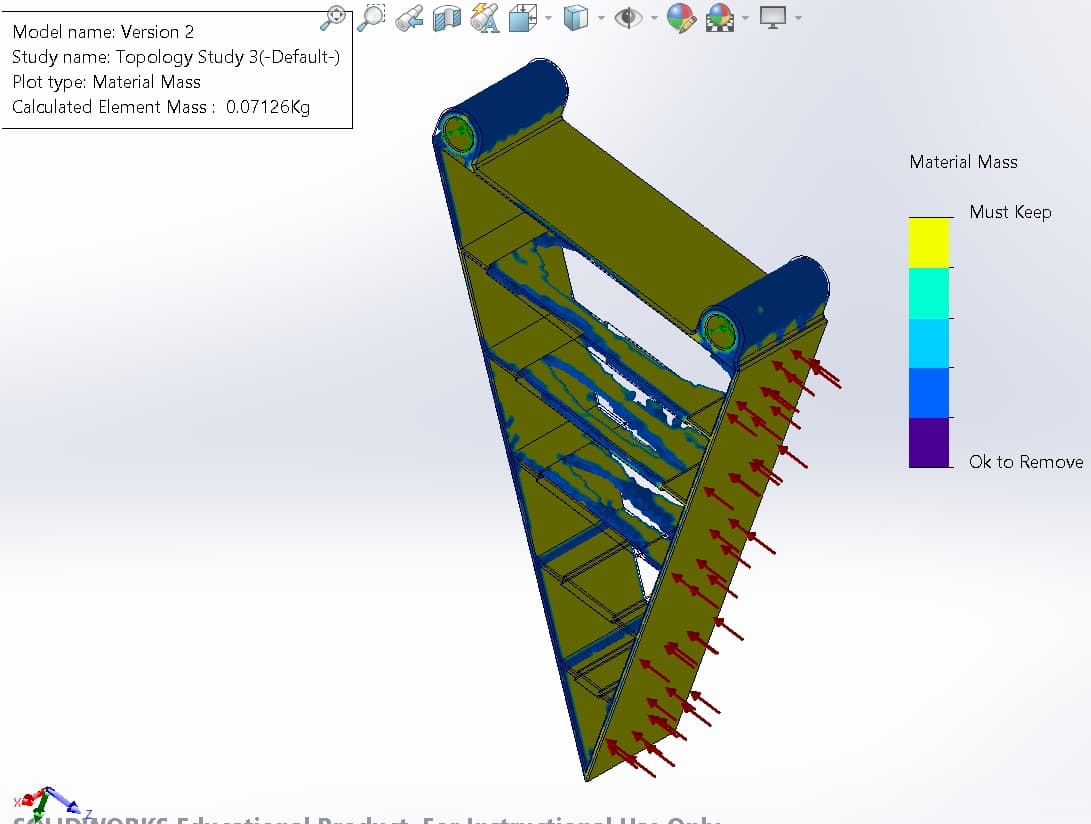Viewport: 1091px width, 824px height.
Task: Click the Zoom to Fit icon
Action: coord(333,17)
